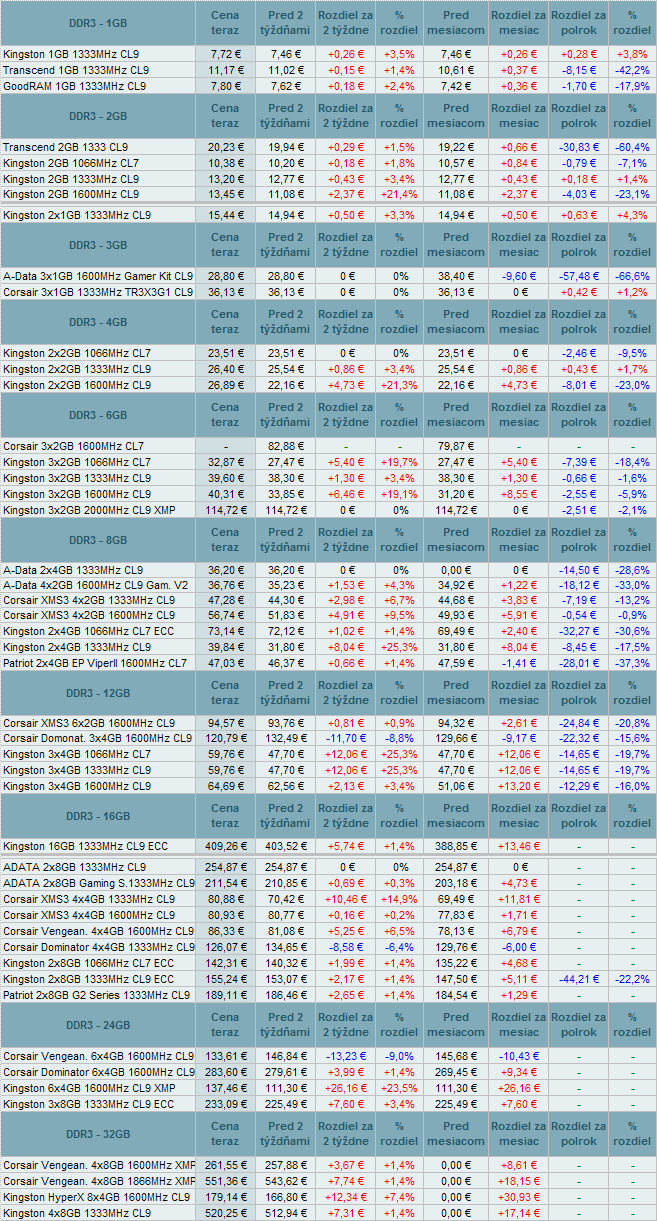Click Transcend 1GB 1333MHz CL9 product name
The height and width of the screenshot is (1221, 657).
pos(76,70)
